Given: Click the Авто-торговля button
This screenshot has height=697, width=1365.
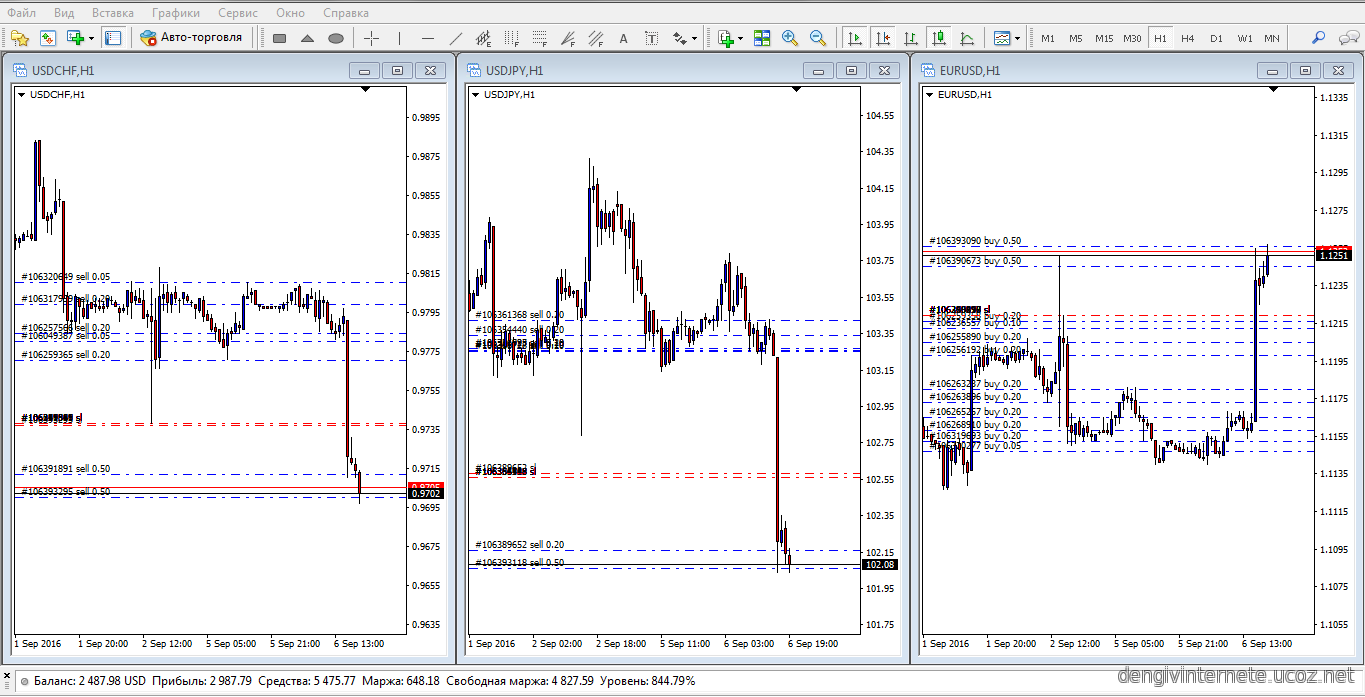Looking at the screenshot, I should click(191, 38).
